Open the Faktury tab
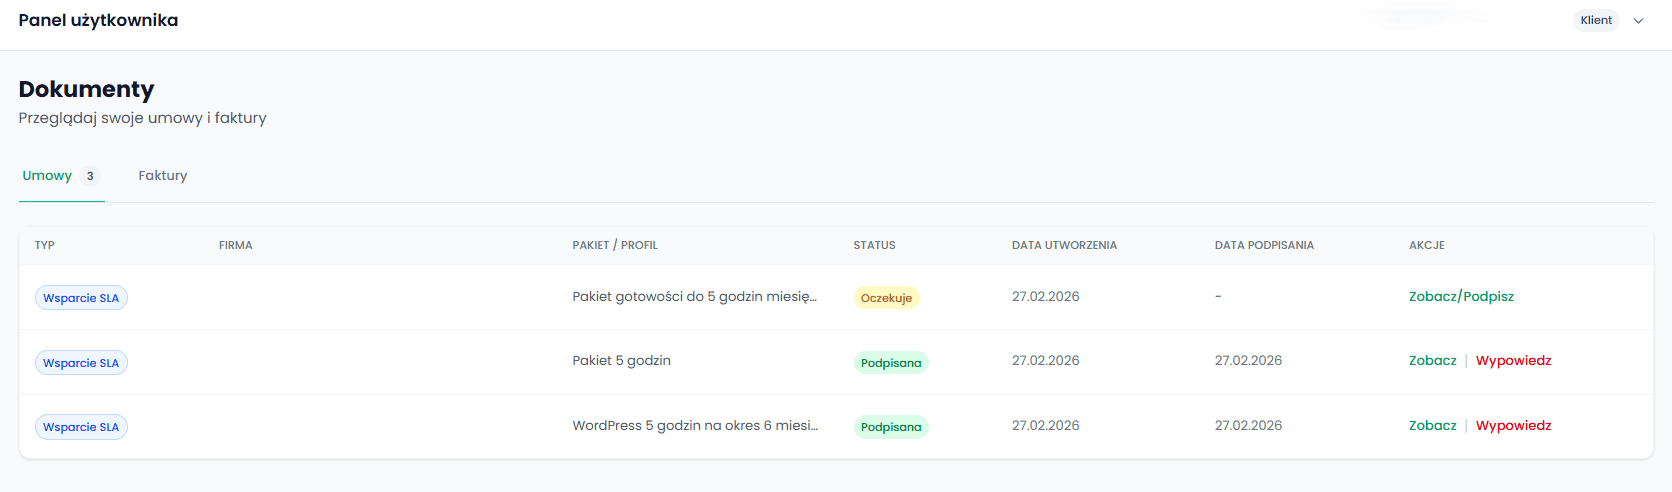The height and width of the screenshot is (492, 1672). click(162, 176)
